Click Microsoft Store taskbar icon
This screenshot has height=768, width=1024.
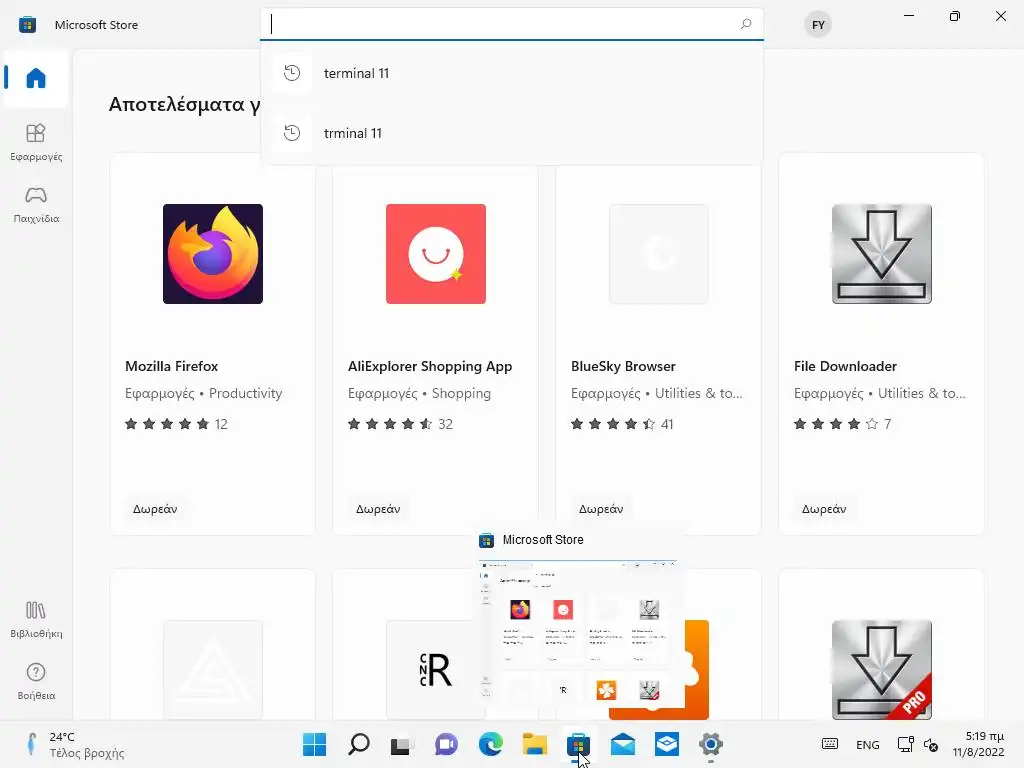pyautogui.click(x=578, y=744)
